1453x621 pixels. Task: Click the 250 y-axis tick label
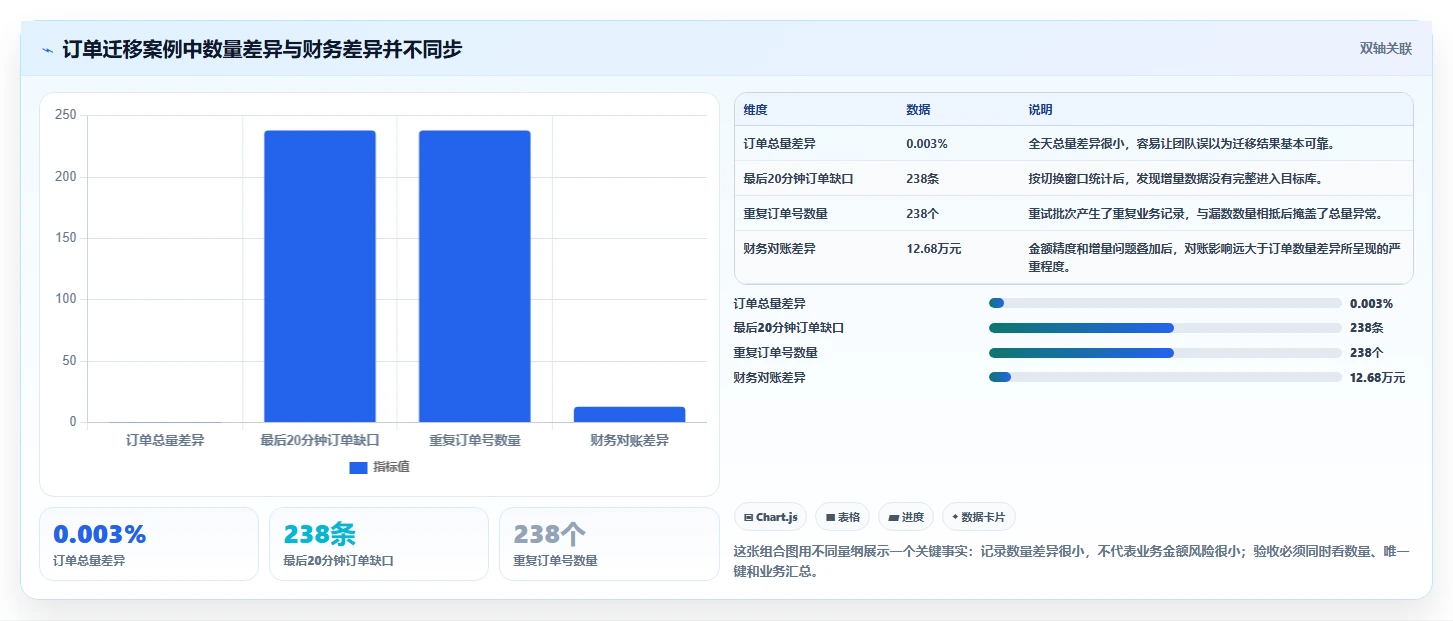(x=66, y=115)
